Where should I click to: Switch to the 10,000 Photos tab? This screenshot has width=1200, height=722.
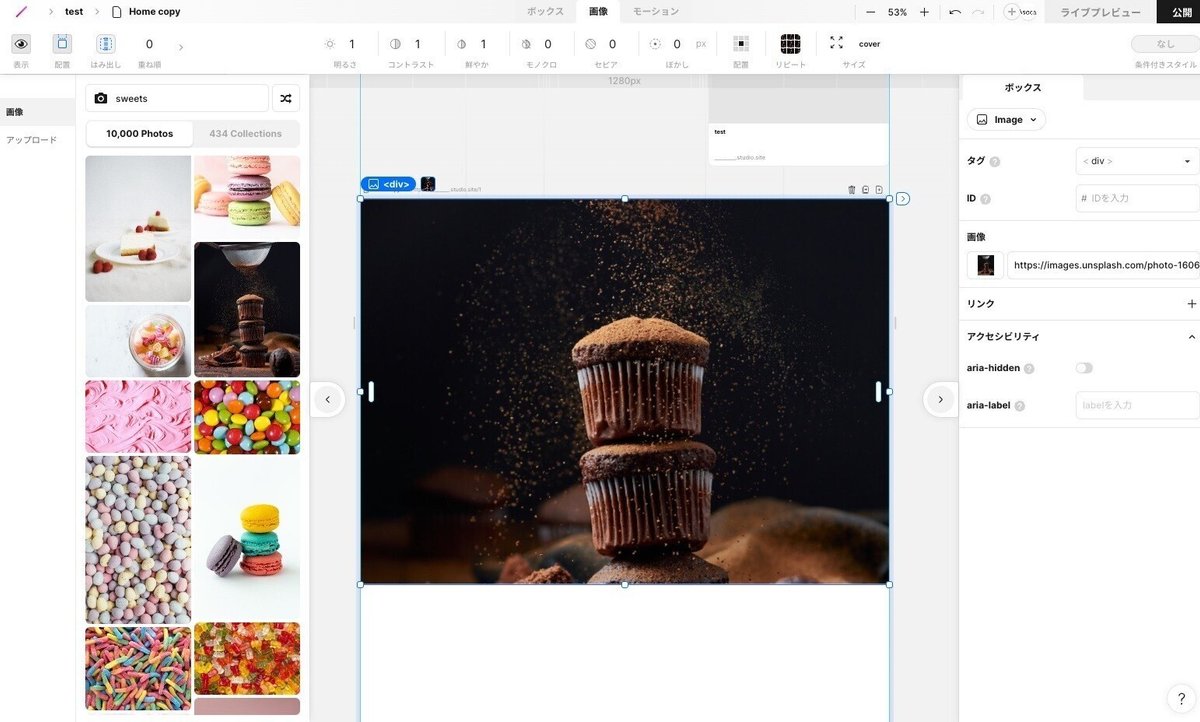(139, 133)
